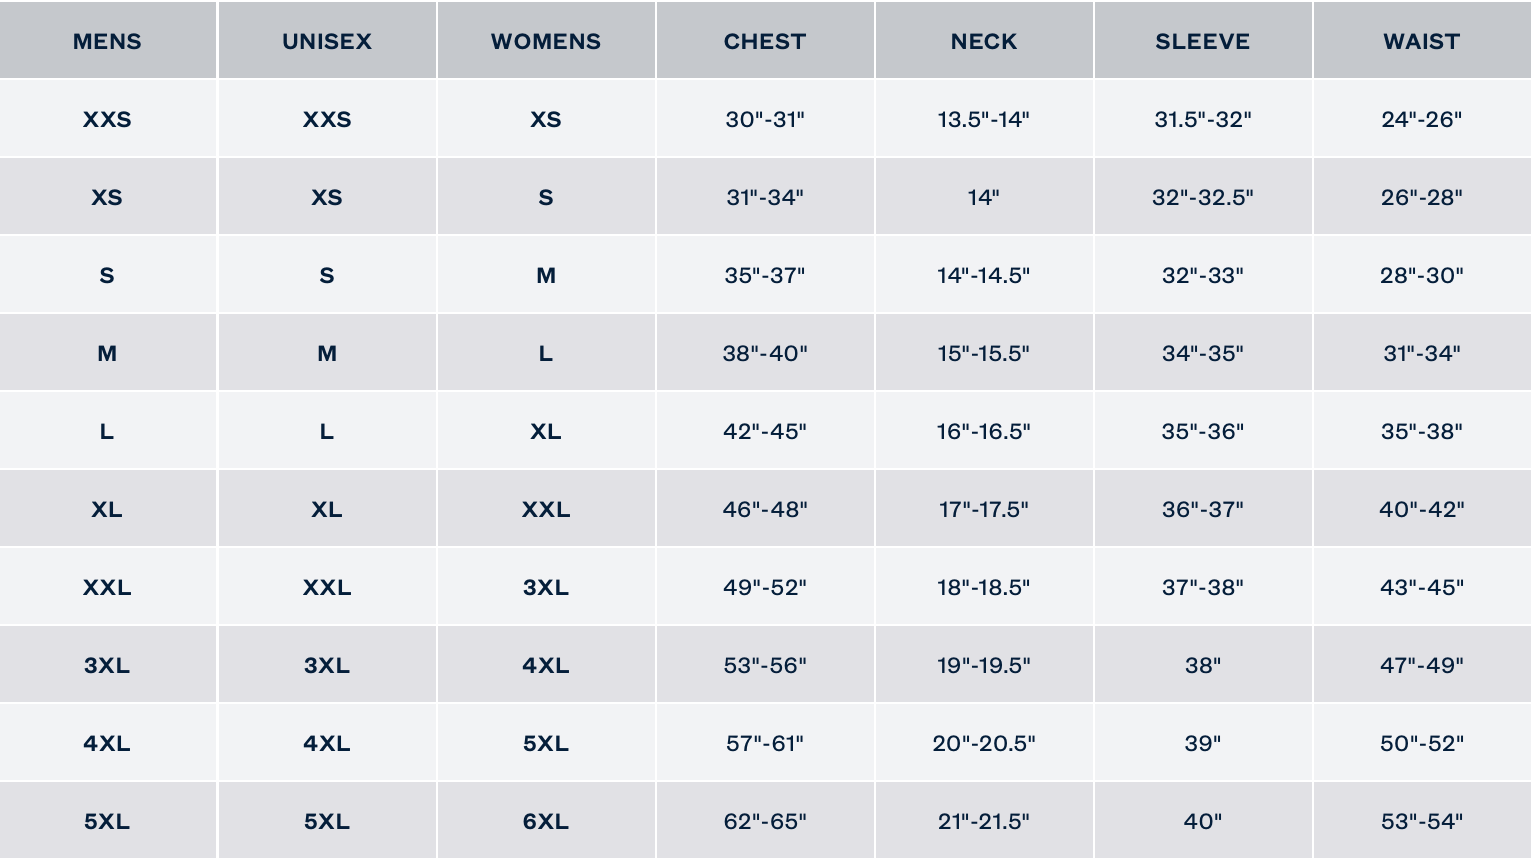Select unisex size 3XL cell

coord(327,665)
